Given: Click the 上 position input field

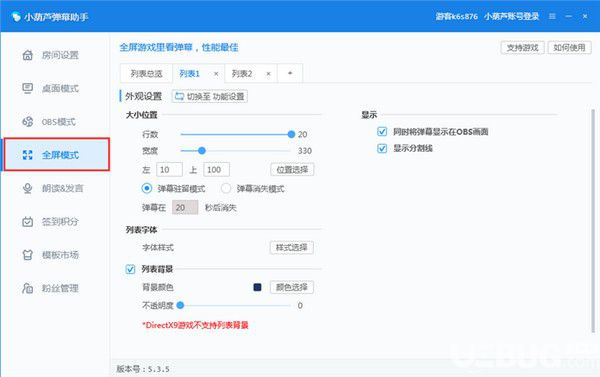Looking at the screenshot, I should (x=216, y=170).
